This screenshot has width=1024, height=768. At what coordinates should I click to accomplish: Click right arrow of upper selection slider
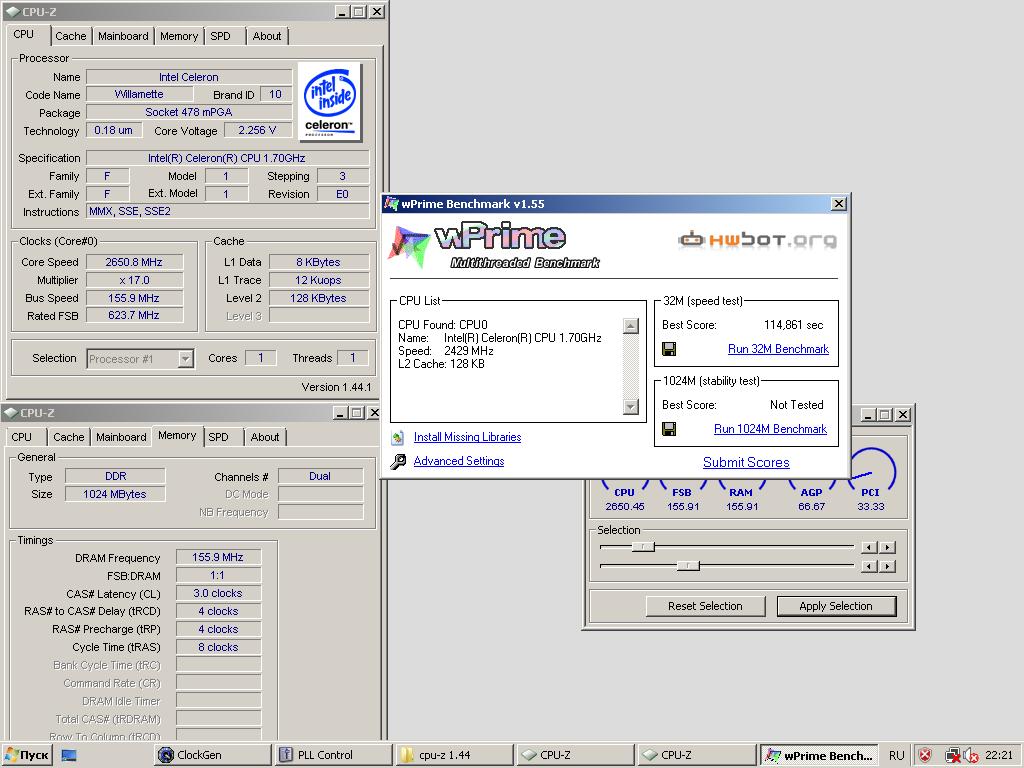887,547
